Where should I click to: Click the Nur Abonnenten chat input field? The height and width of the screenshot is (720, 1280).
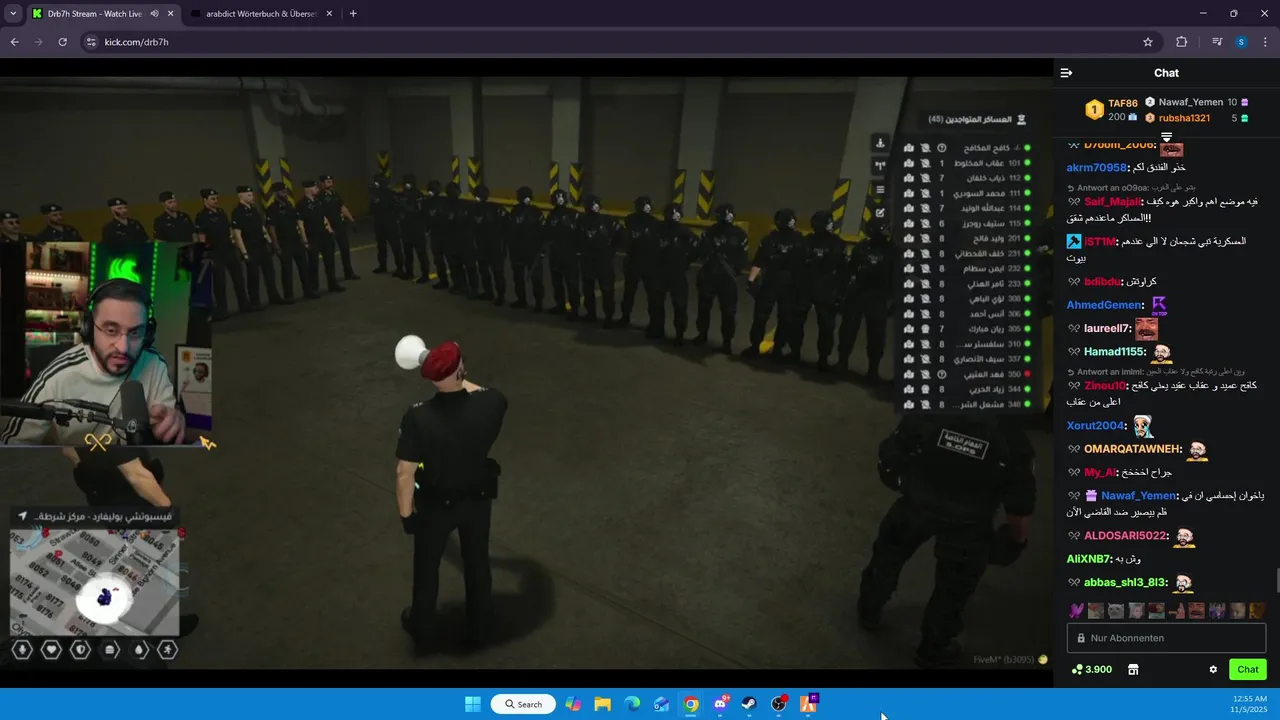tap(1166, 638)
